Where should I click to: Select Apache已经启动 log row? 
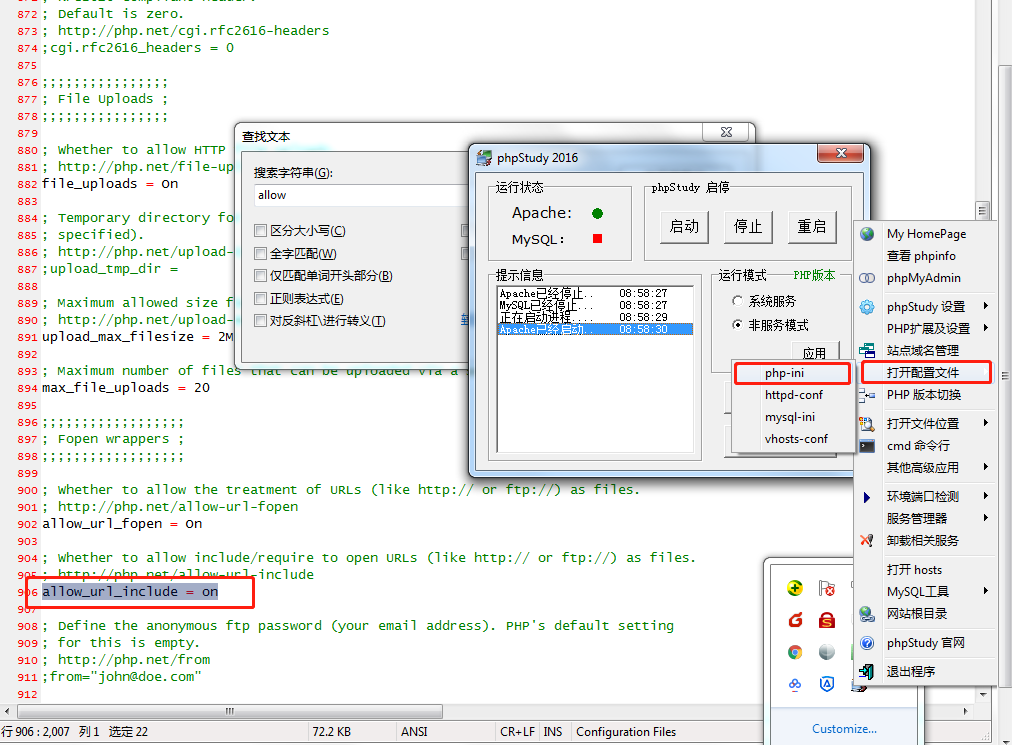click(x=595, y=329)
